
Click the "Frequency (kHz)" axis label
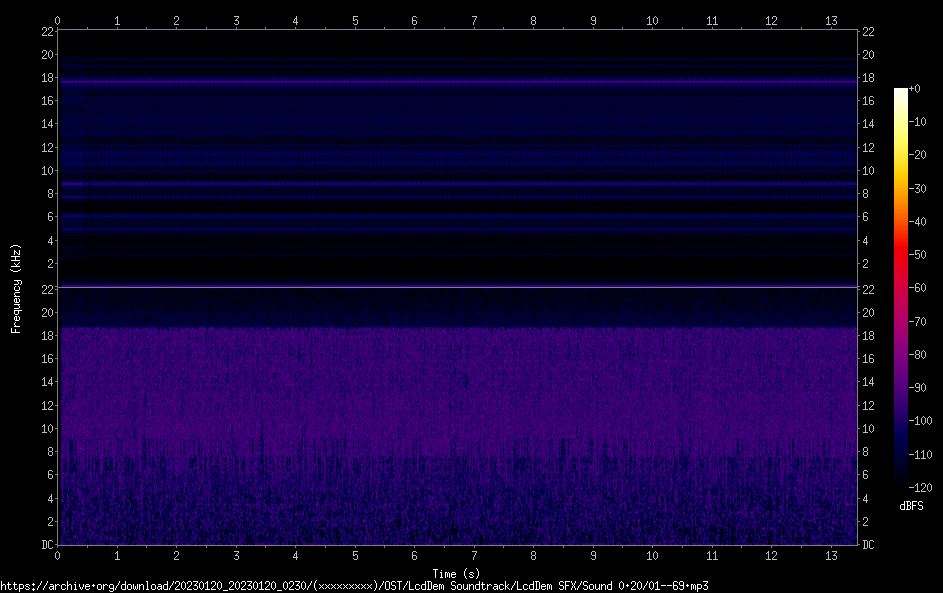point(16,287)
